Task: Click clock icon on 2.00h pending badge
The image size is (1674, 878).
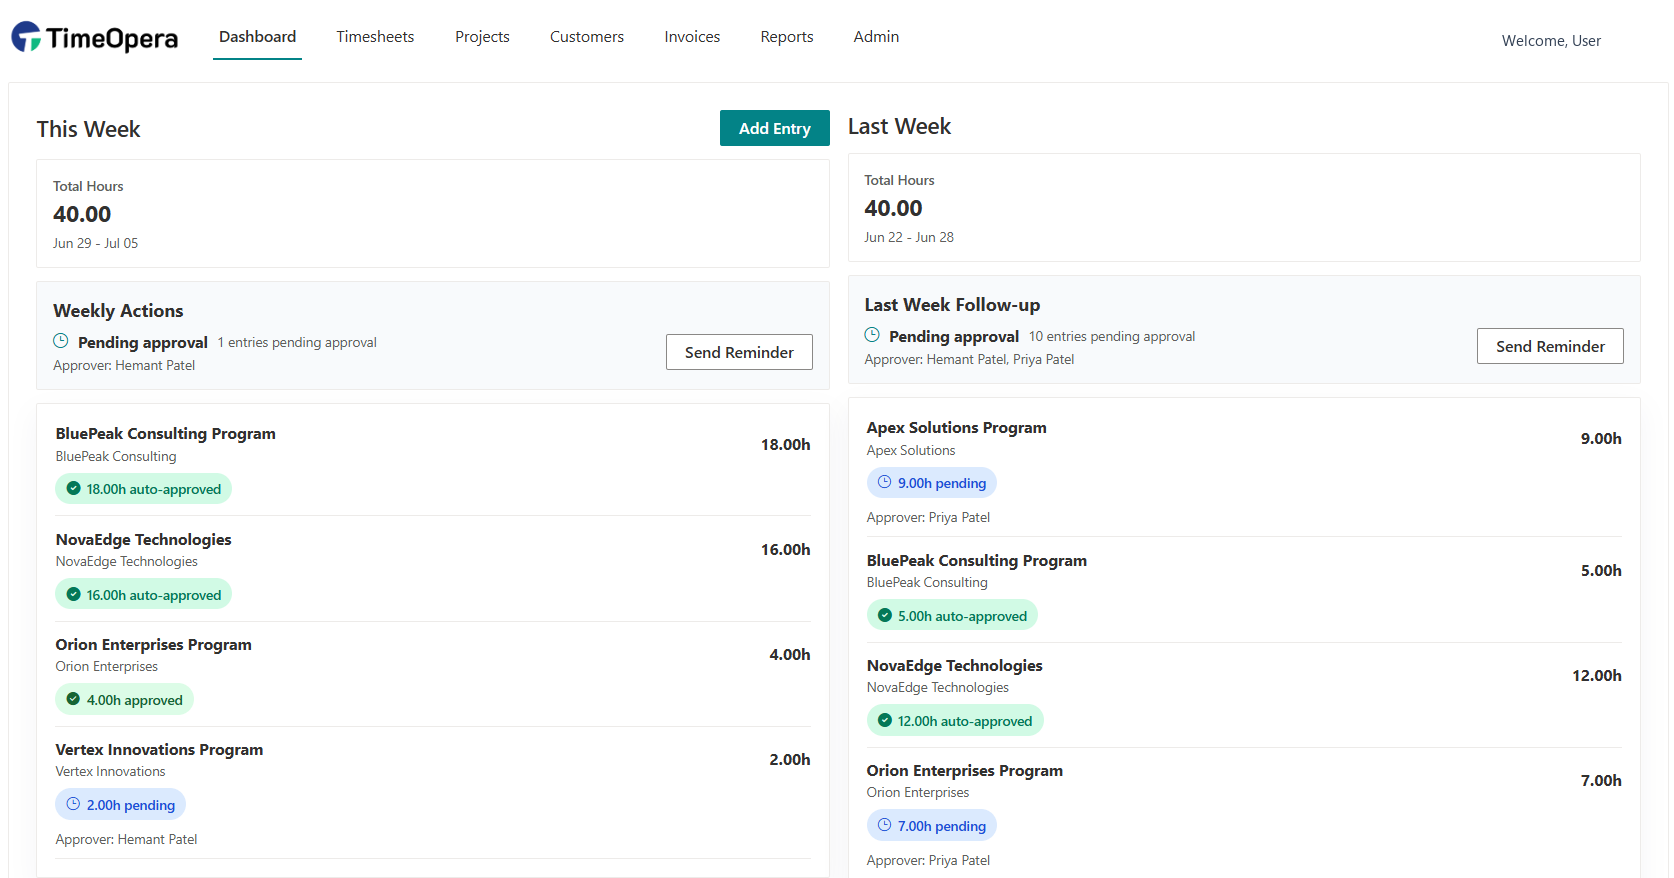Action: pos(73,804)
